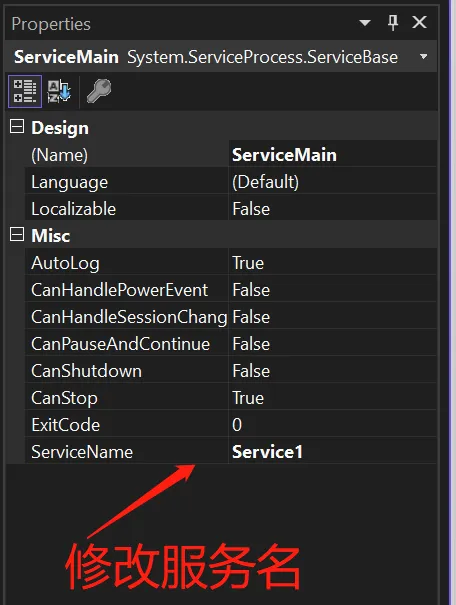Screen dimensions: 456x605
Task: Select the Language property row
Action: click(x=231, y=181)
